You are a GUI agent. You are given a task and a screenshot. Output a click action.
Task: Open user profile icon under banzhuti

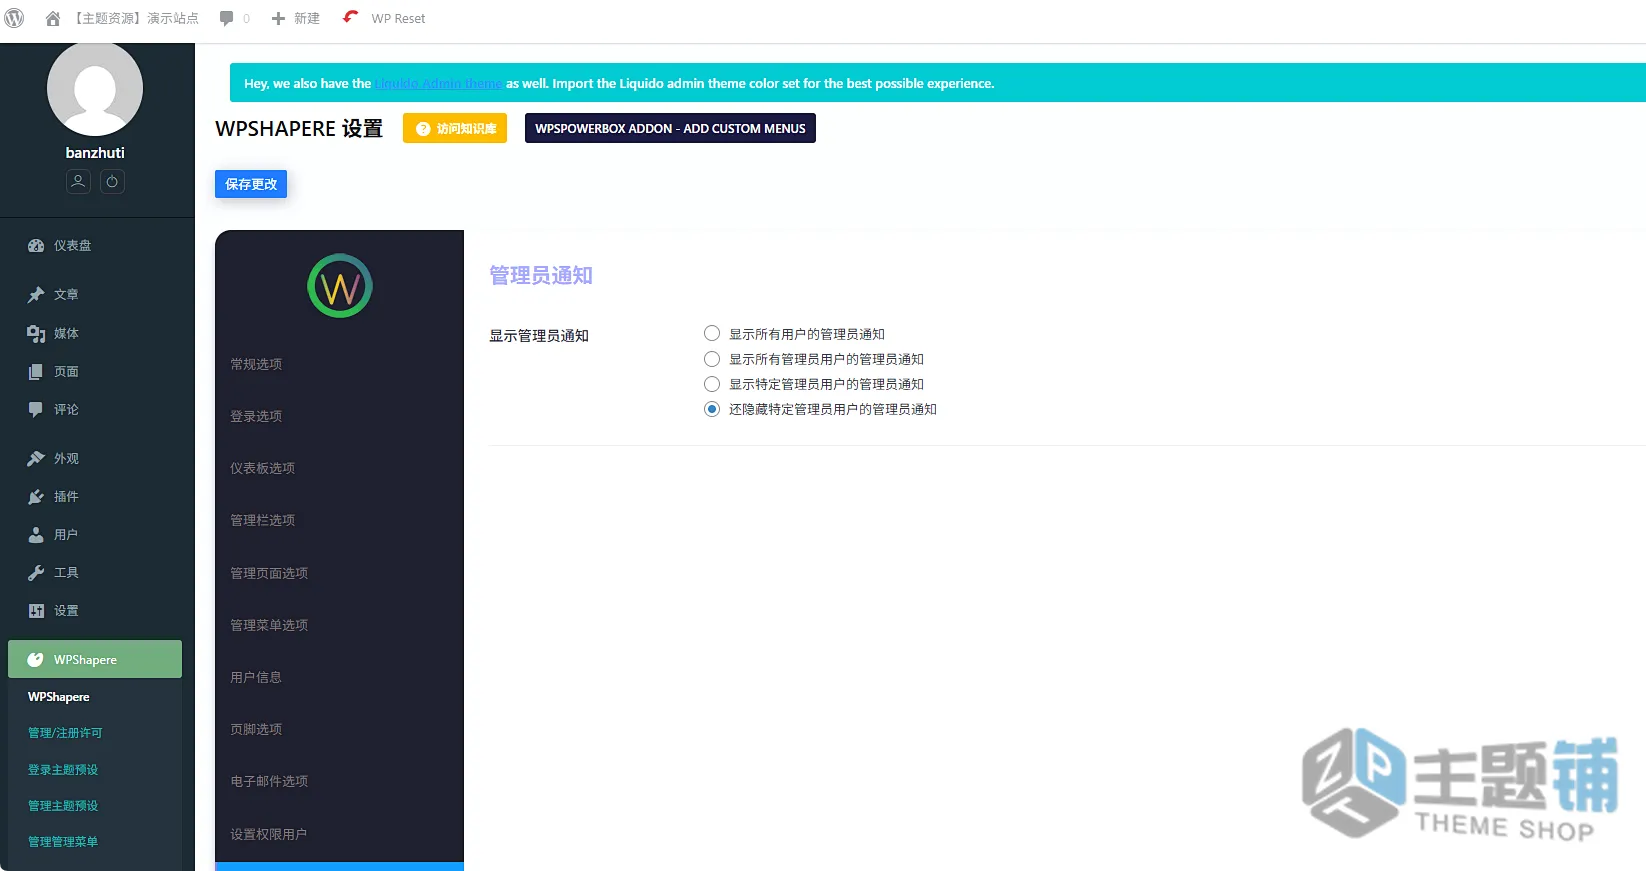click(x=78, y=181)
